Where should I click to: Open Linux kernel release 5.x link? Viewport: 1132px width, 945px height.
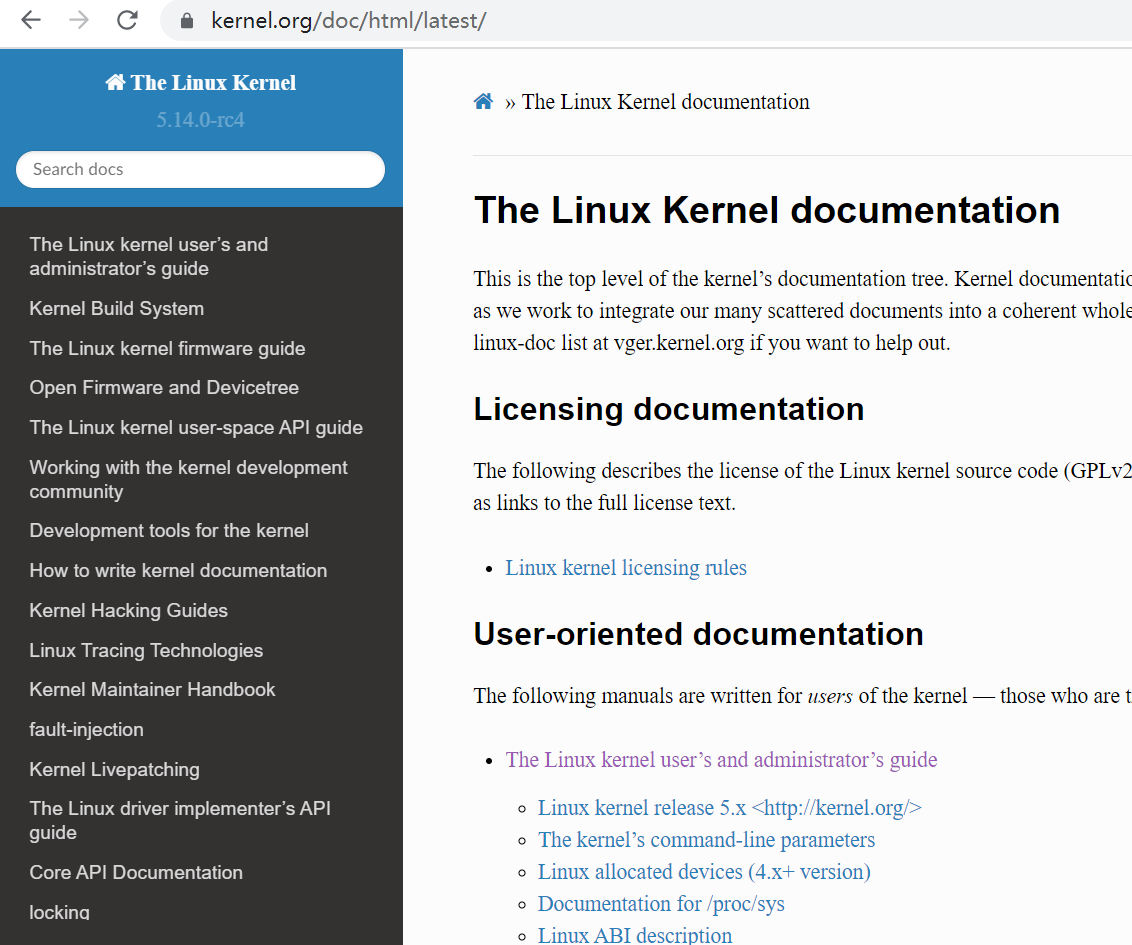point(729,808)
